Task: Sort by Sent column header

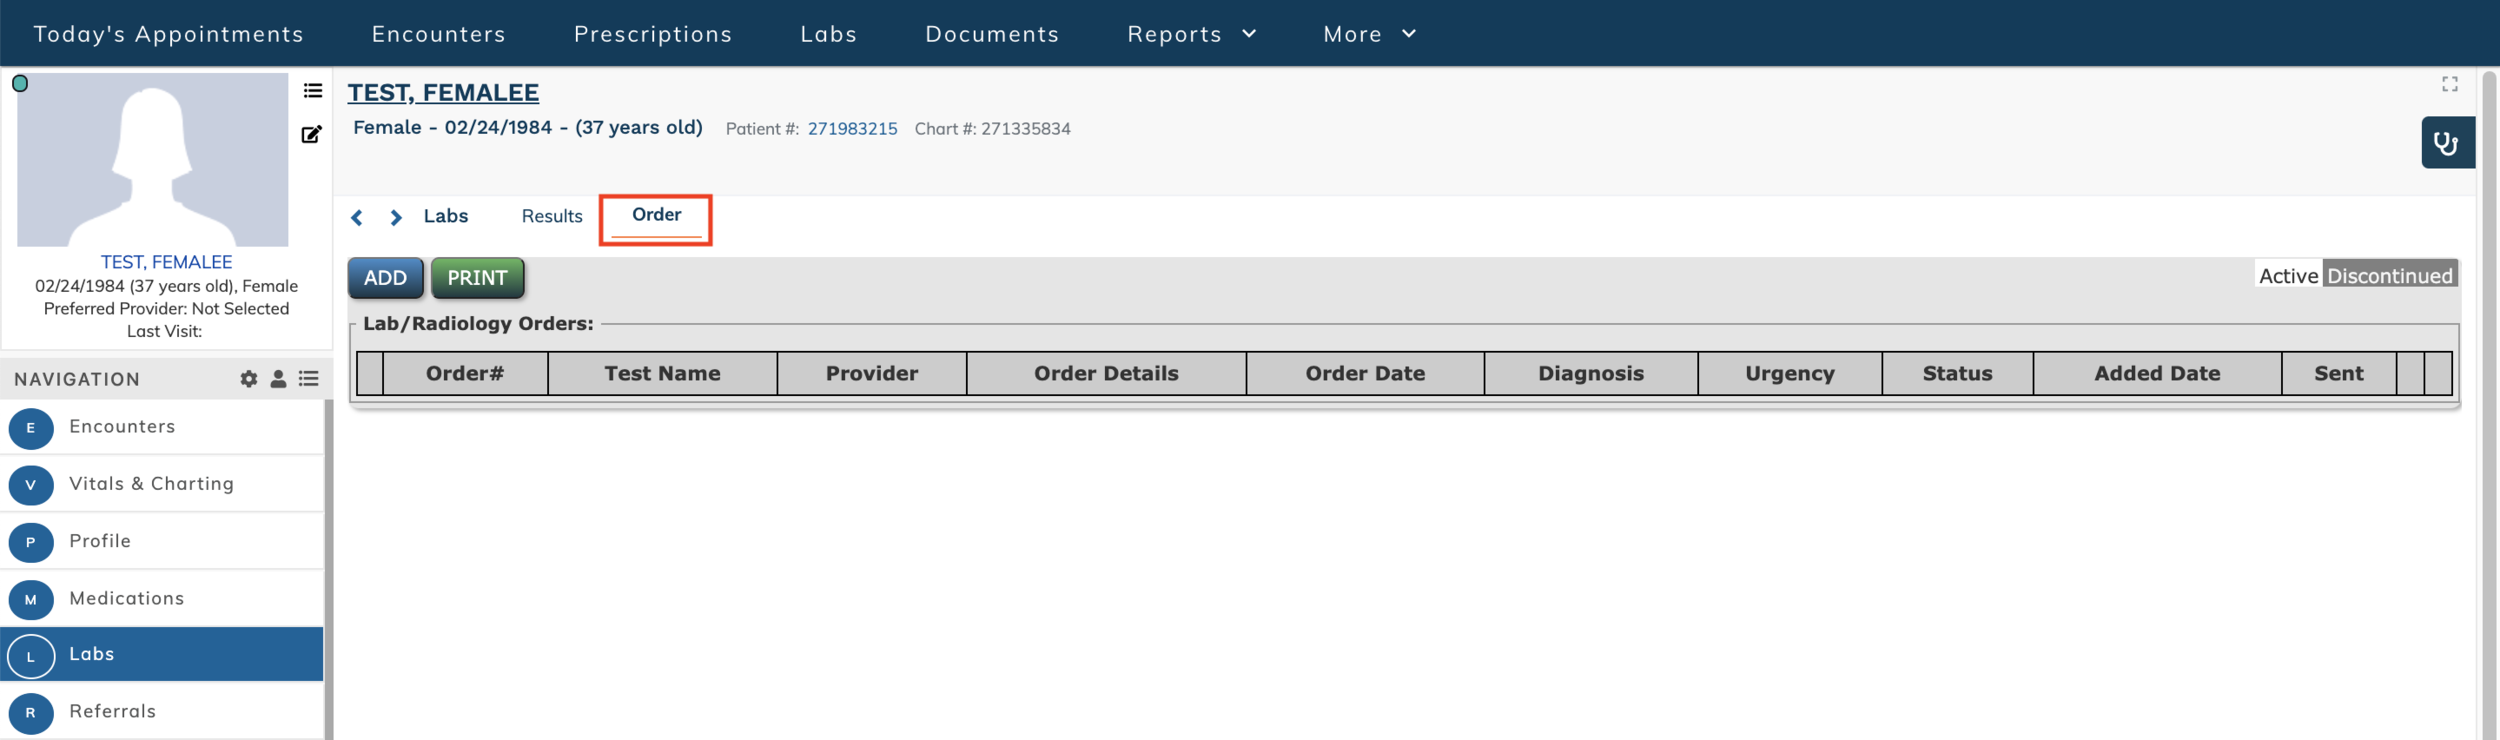Action: (x=2339, y=373)
